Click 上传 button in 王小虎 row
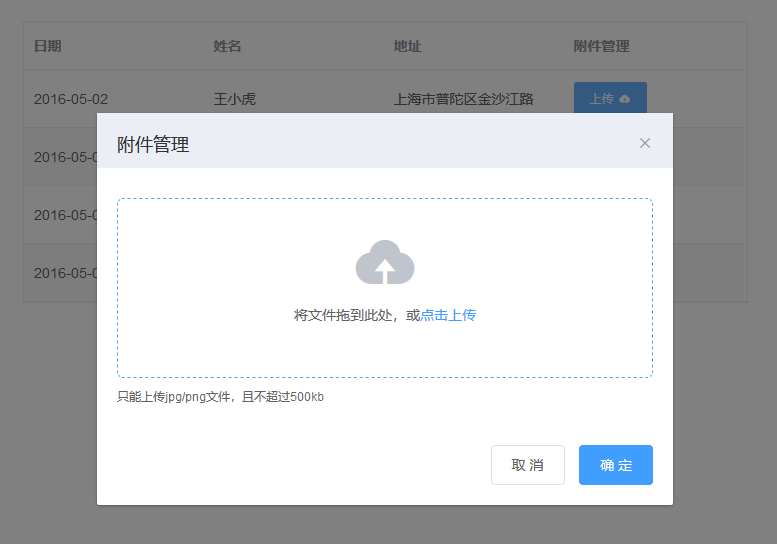The height and width of the screenshot is (544, 777). pos(610,98)
